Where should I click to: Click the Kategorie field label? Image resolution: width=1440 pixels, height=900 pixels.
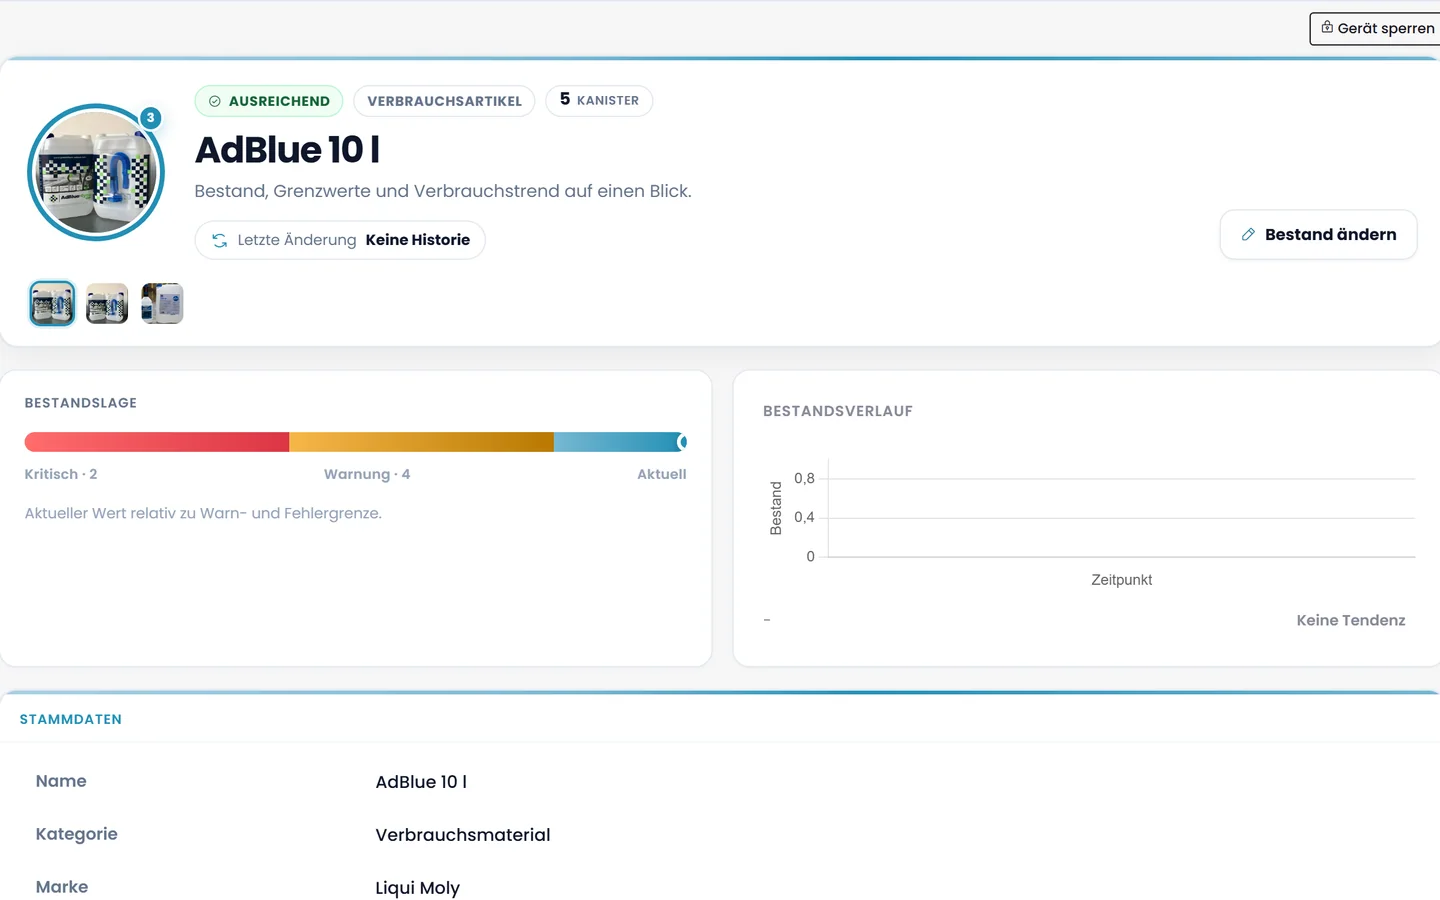[77, 834]
